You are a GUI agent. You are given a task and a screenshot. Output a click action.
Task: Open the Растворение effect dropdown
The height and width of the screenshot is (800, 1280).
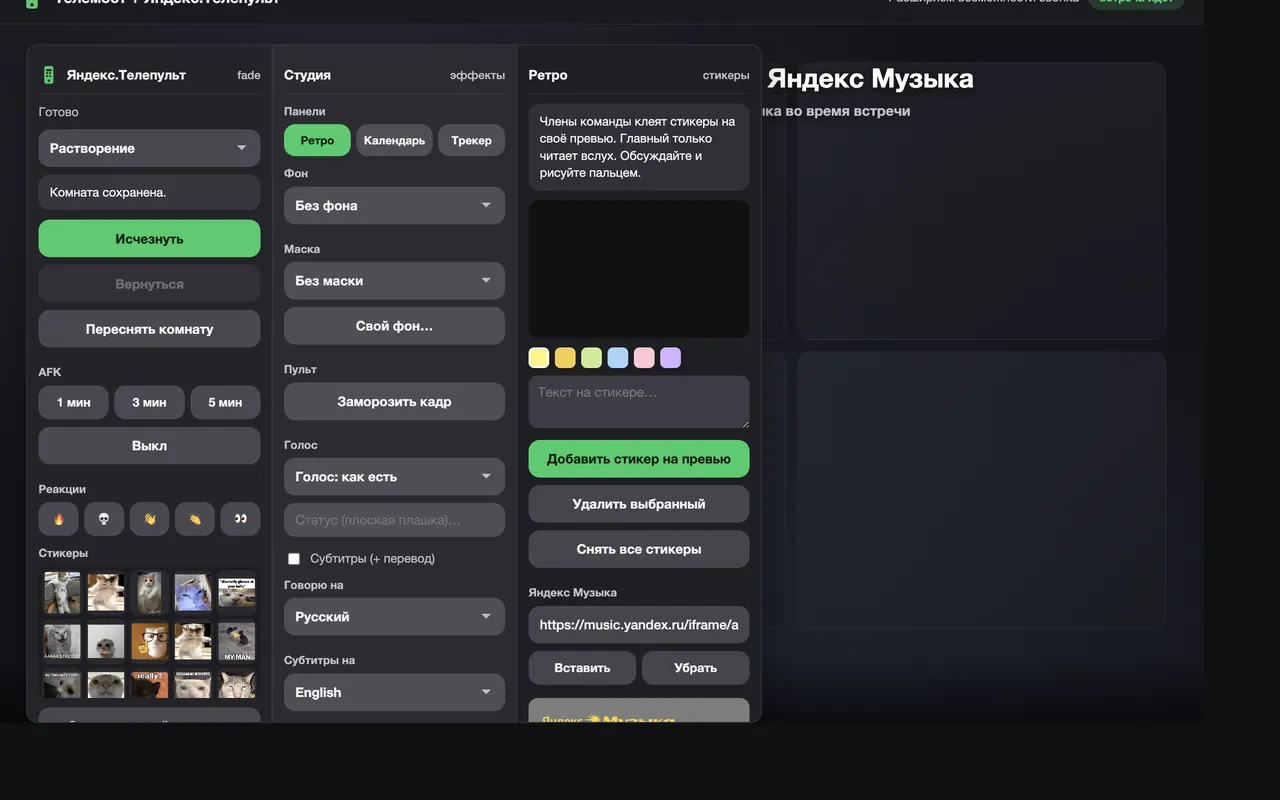point(149,148)
